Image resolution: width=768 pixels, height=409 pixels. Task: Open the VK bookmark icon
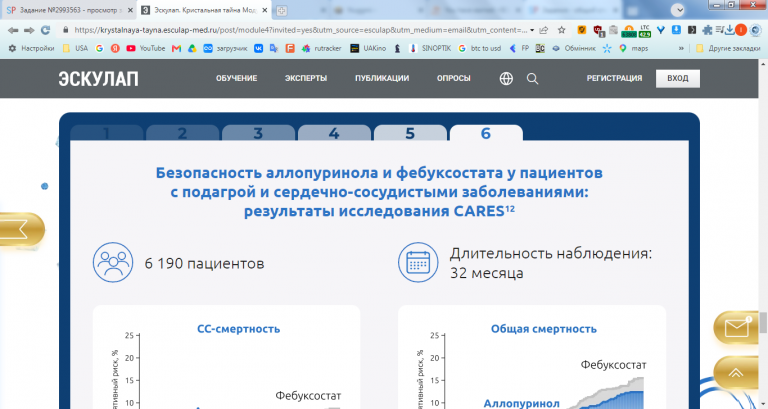coord(259,48)
